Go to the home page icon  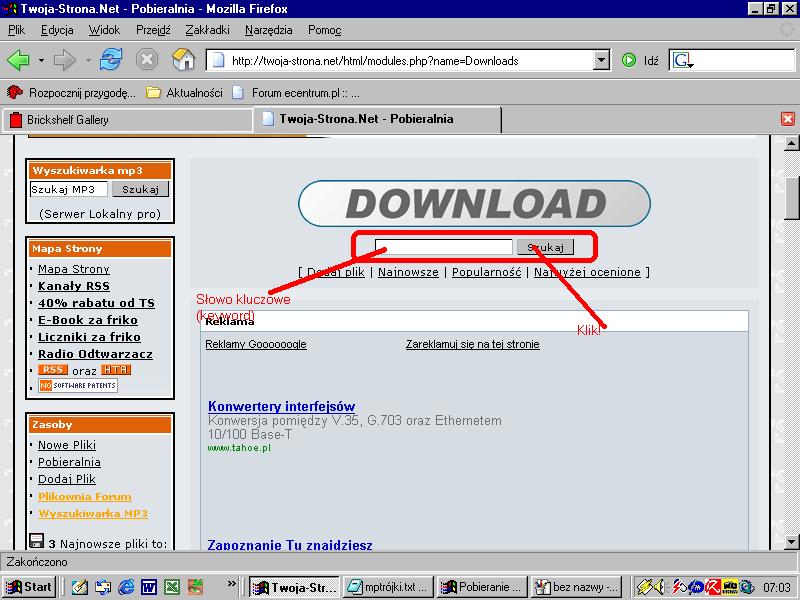click(184, 60)
